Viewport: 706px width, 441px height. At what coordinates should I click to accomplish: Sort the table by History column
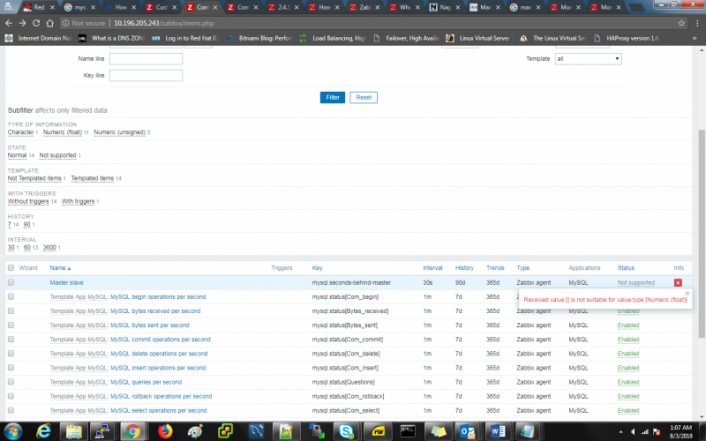pos(464,268)
